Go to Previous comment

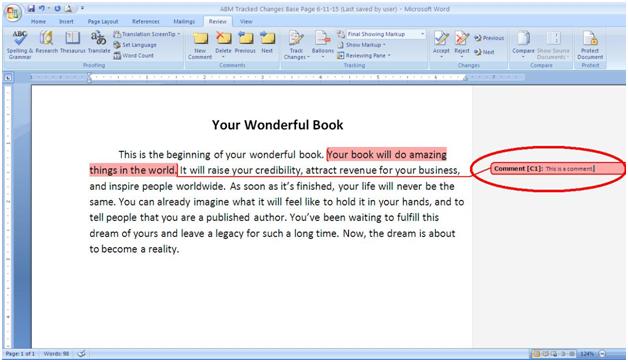[x=245, y=42]
